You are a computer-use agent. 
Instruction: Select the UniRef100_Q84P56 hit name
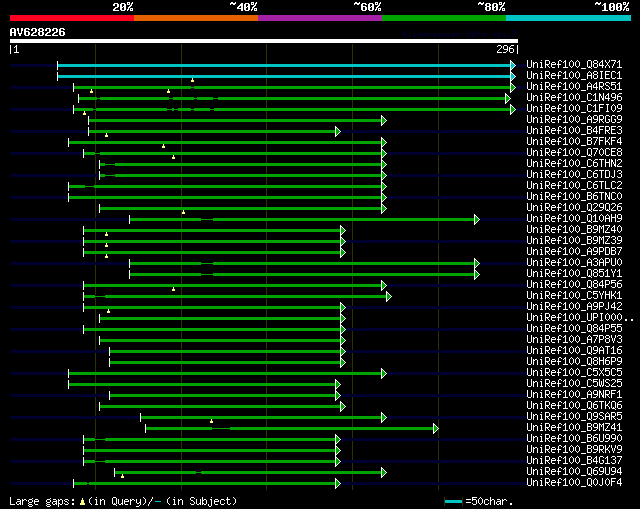(574, 285)
